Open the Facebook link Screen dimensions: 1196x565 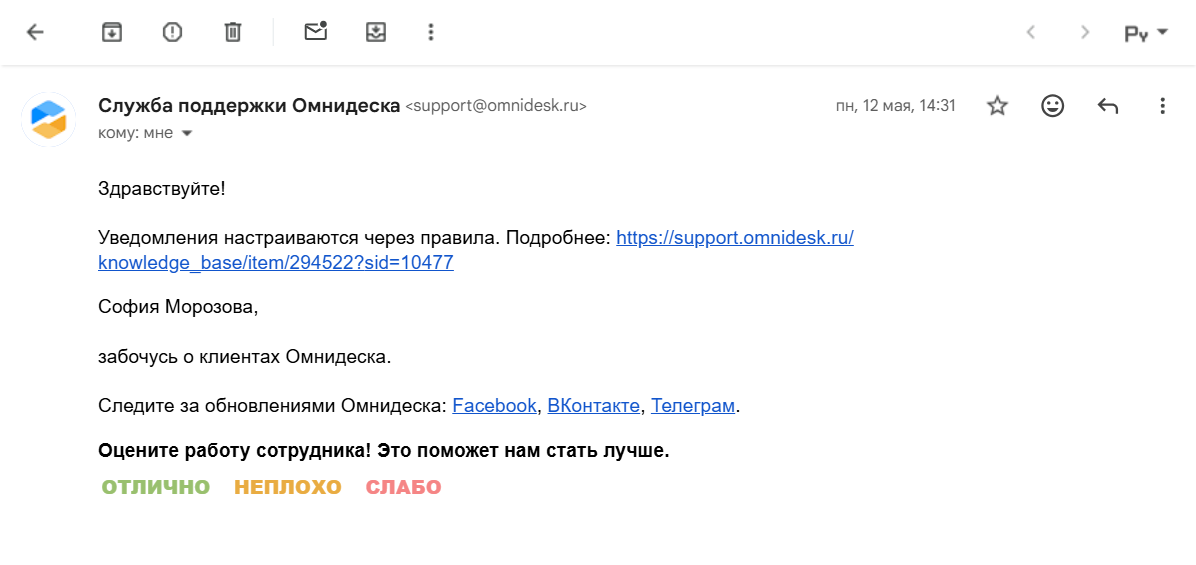[x=494, y=406]
